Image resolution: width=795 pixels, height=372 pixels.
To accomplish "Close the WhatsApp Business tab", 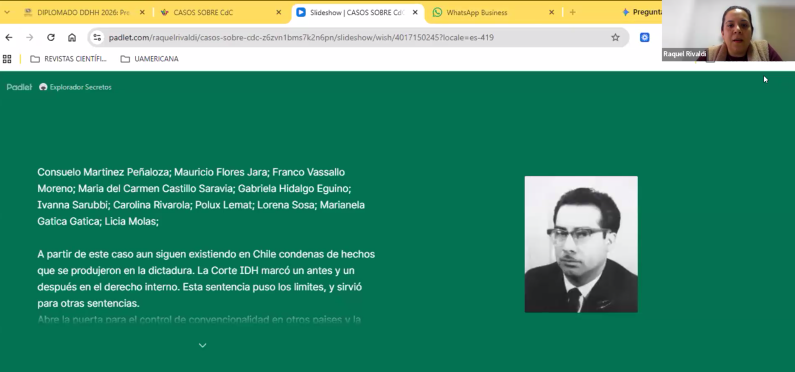I will click(x=552, y=13).
